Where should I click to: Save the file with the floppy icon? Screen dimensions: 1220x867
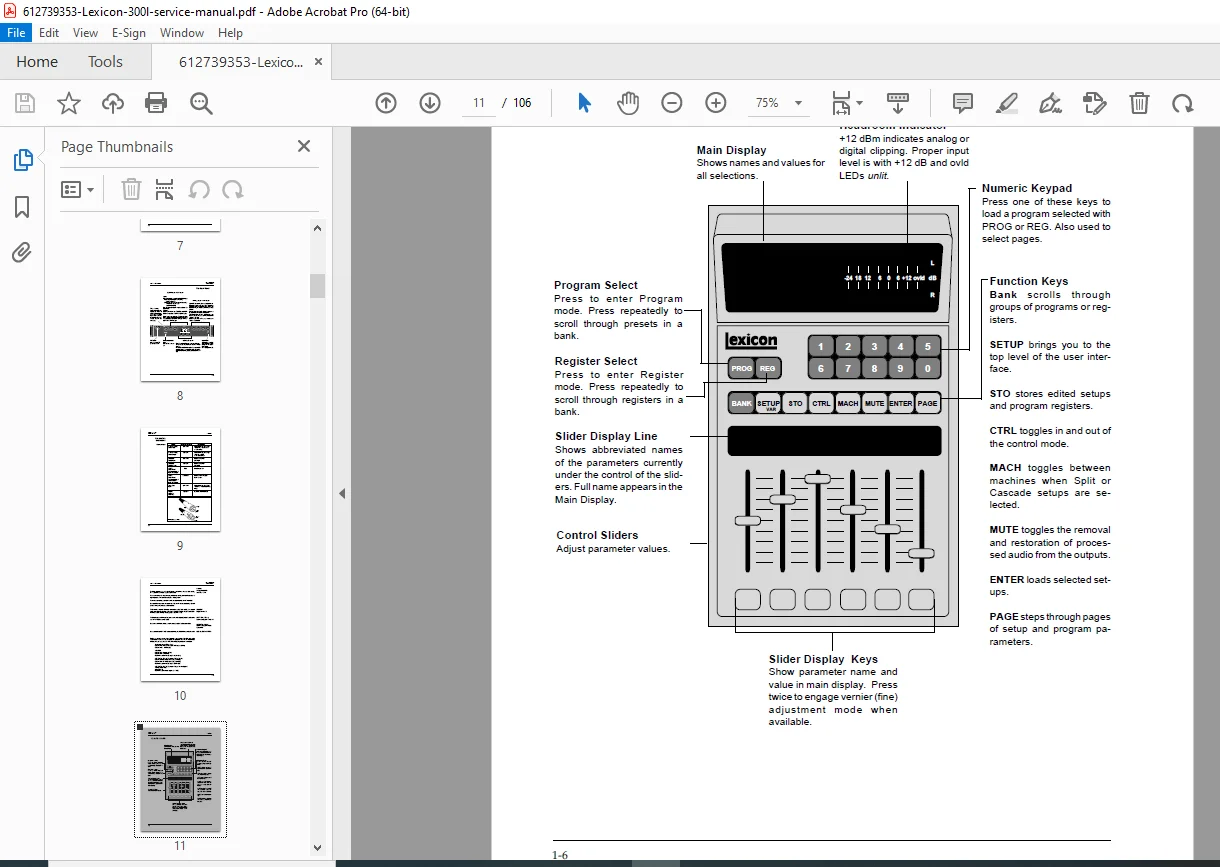pyautogui.click(x=25, y=103)
